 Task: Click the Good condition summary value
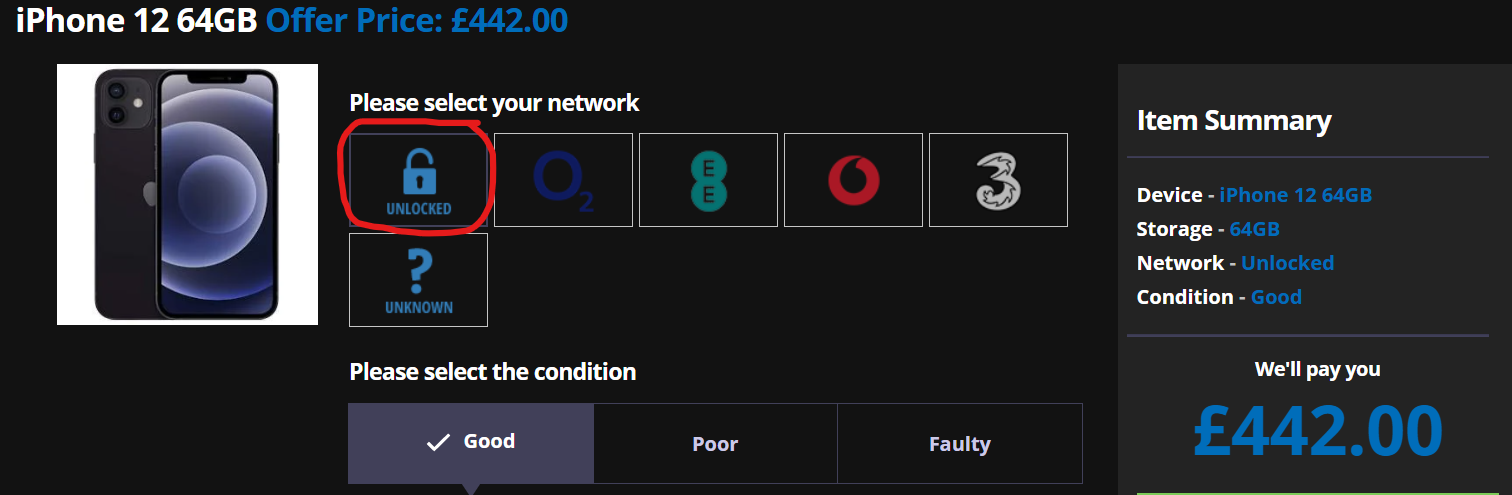(1276, 297)
